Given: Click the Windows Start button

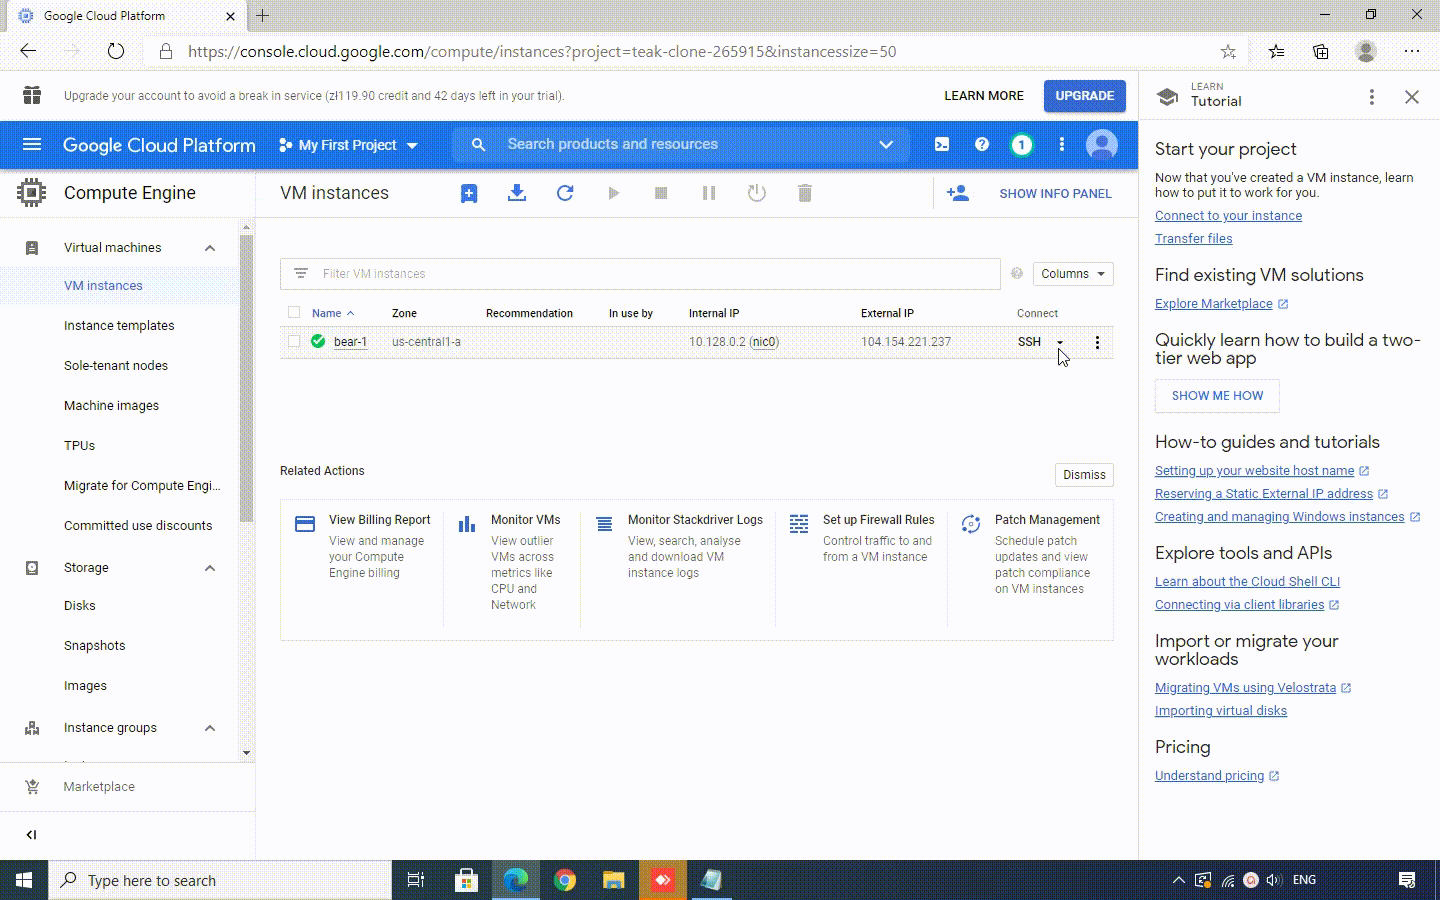Looking at the screenshot, I should (24, 880).
